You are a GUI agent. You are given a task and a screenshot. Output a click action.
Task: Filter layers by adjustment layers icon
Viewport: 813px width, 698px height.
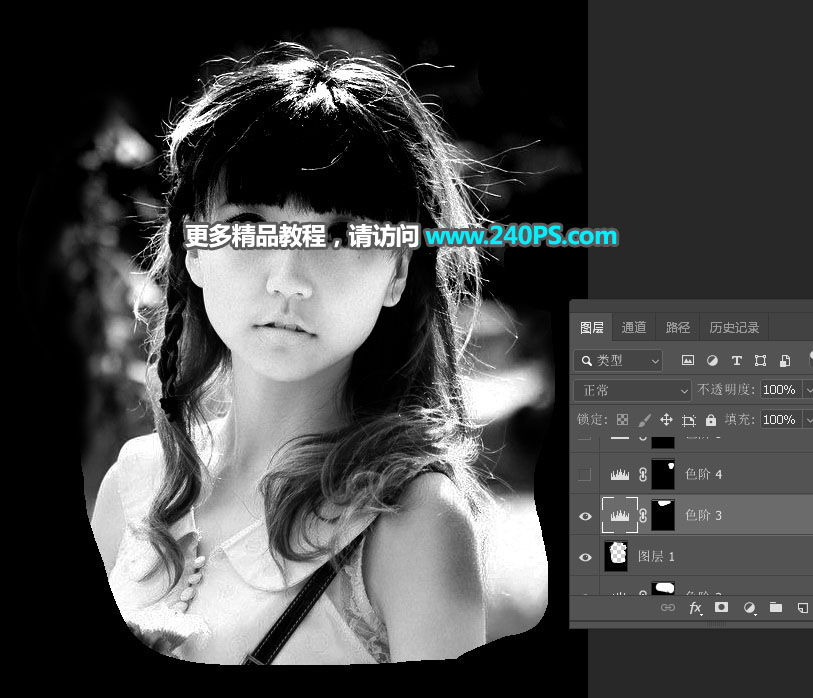pyautogui.click(x=712, y=360)
